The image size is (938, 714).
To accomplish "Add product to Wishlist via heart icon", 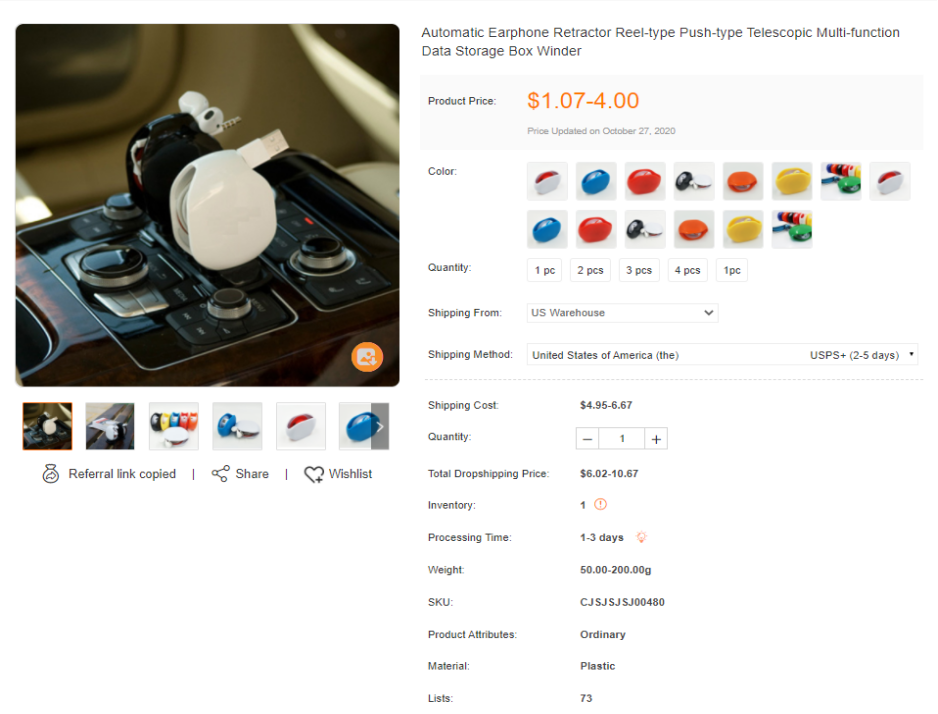I will 314,474.
